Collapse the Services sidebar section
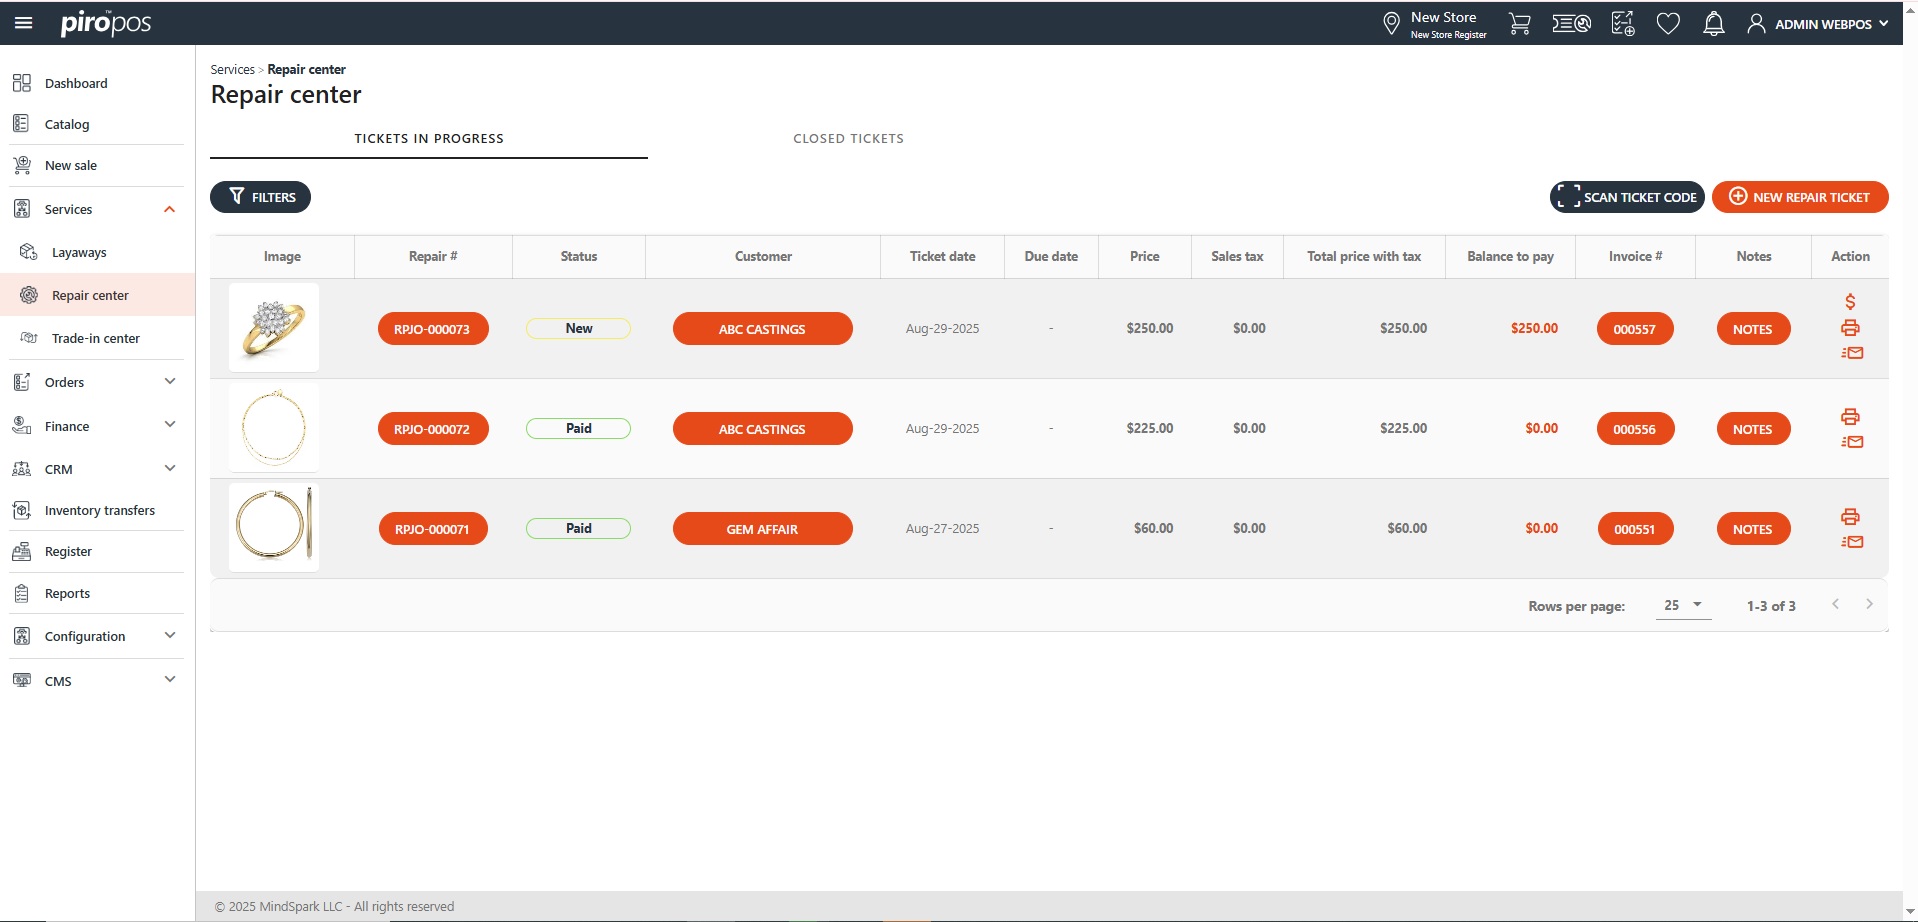 coord(169,209)
